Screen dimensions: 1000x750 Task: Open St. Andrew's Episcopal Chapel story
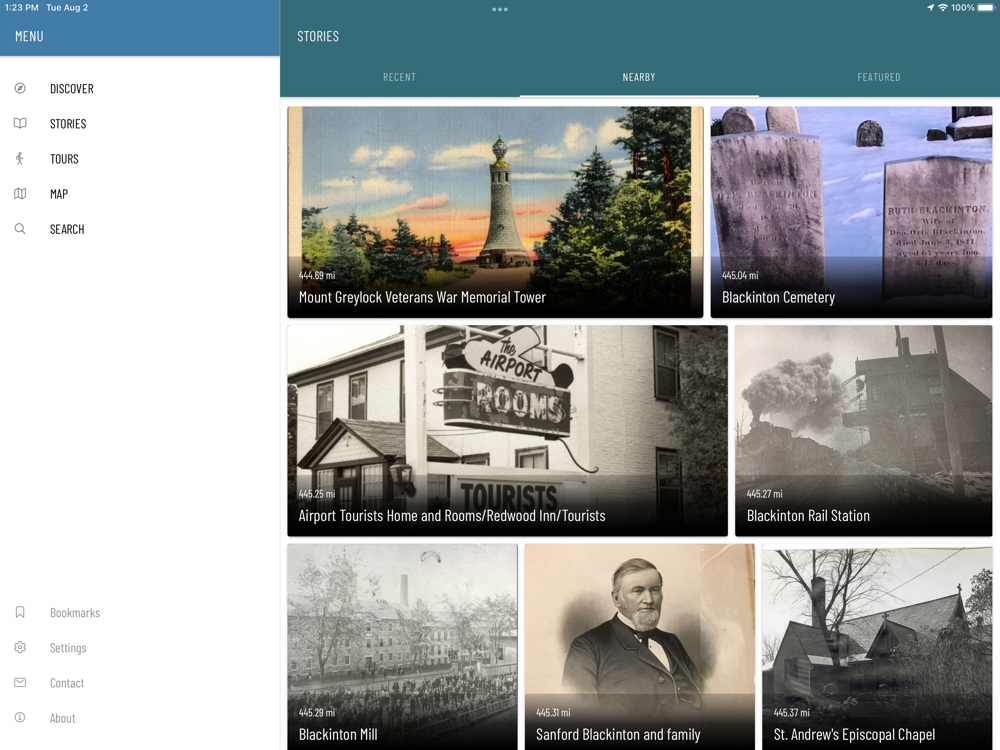pos(877,647)
